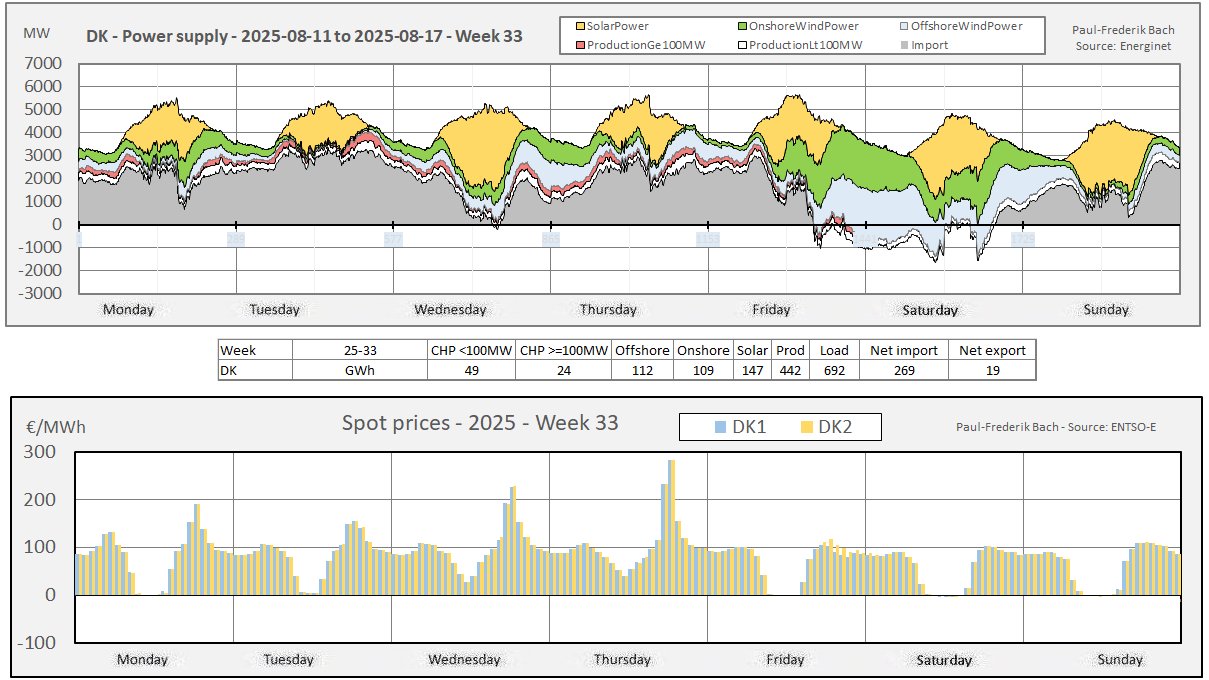1209x680 pixels.
Task: Click Wednesday label on power supply chart
Action: [450, 310]
